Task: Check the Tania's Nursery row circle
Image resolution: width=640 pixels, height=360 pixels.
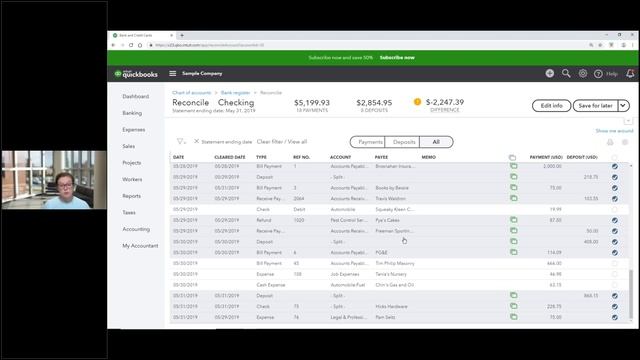Action: [615, 274]
